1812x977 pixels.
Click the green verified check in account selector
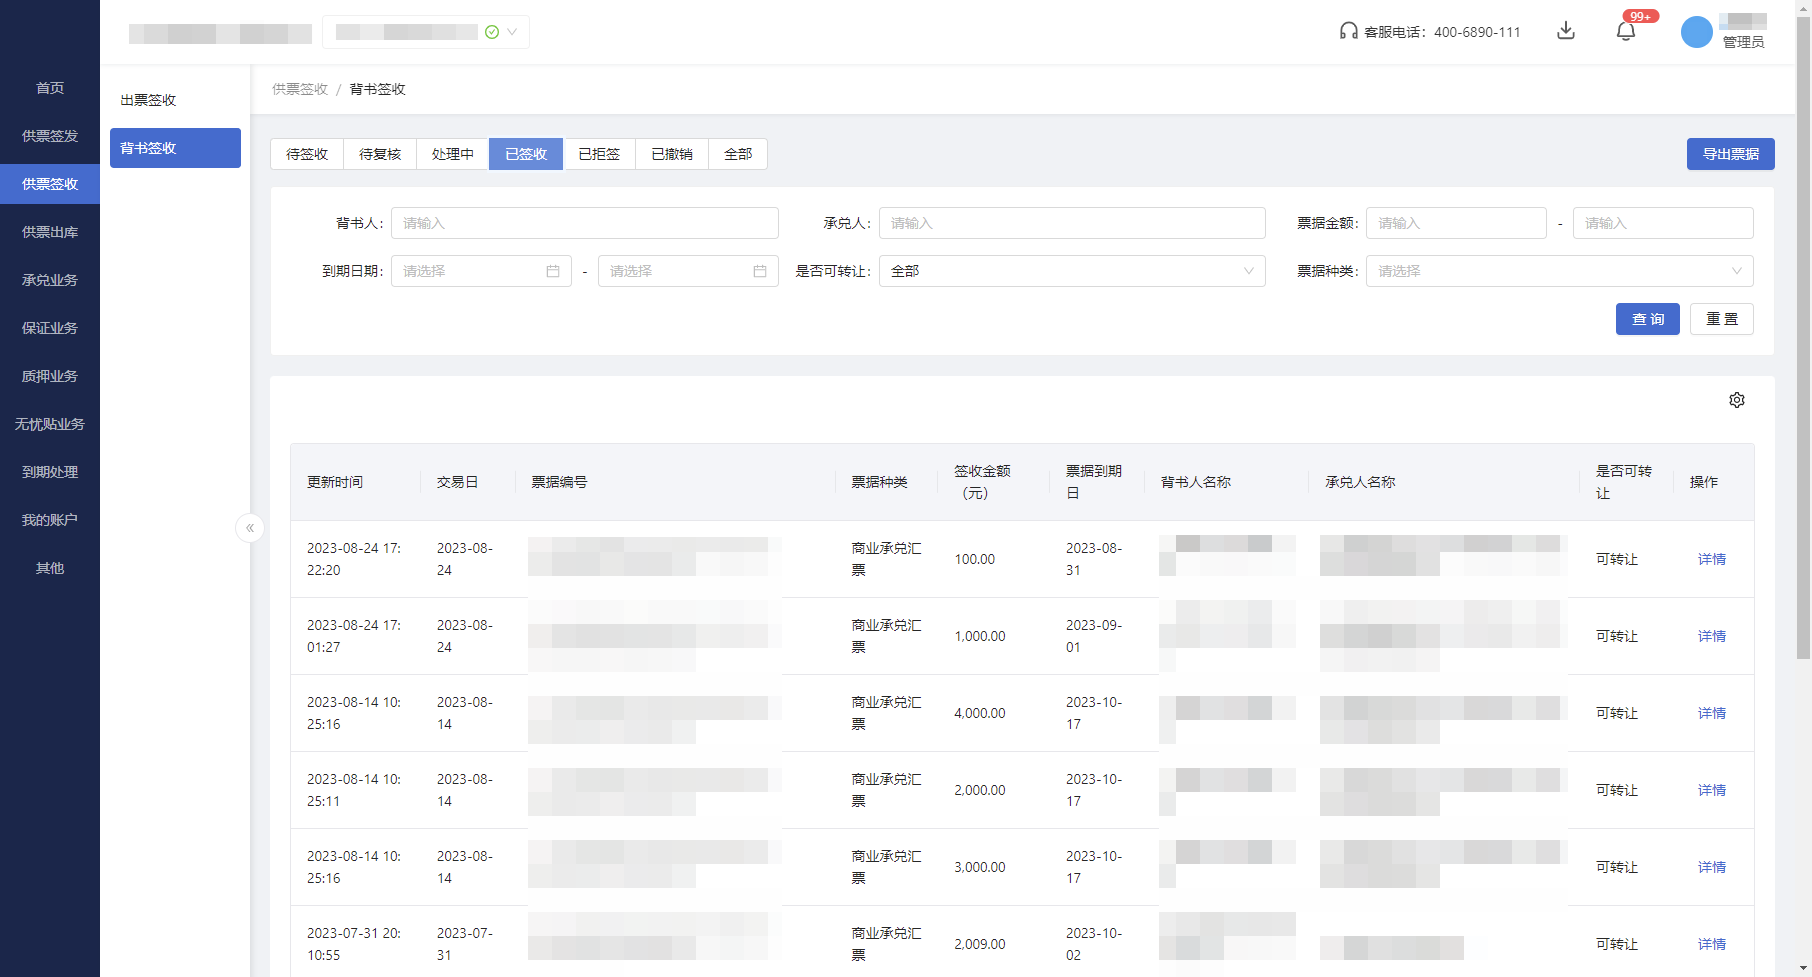pos(491,31)
